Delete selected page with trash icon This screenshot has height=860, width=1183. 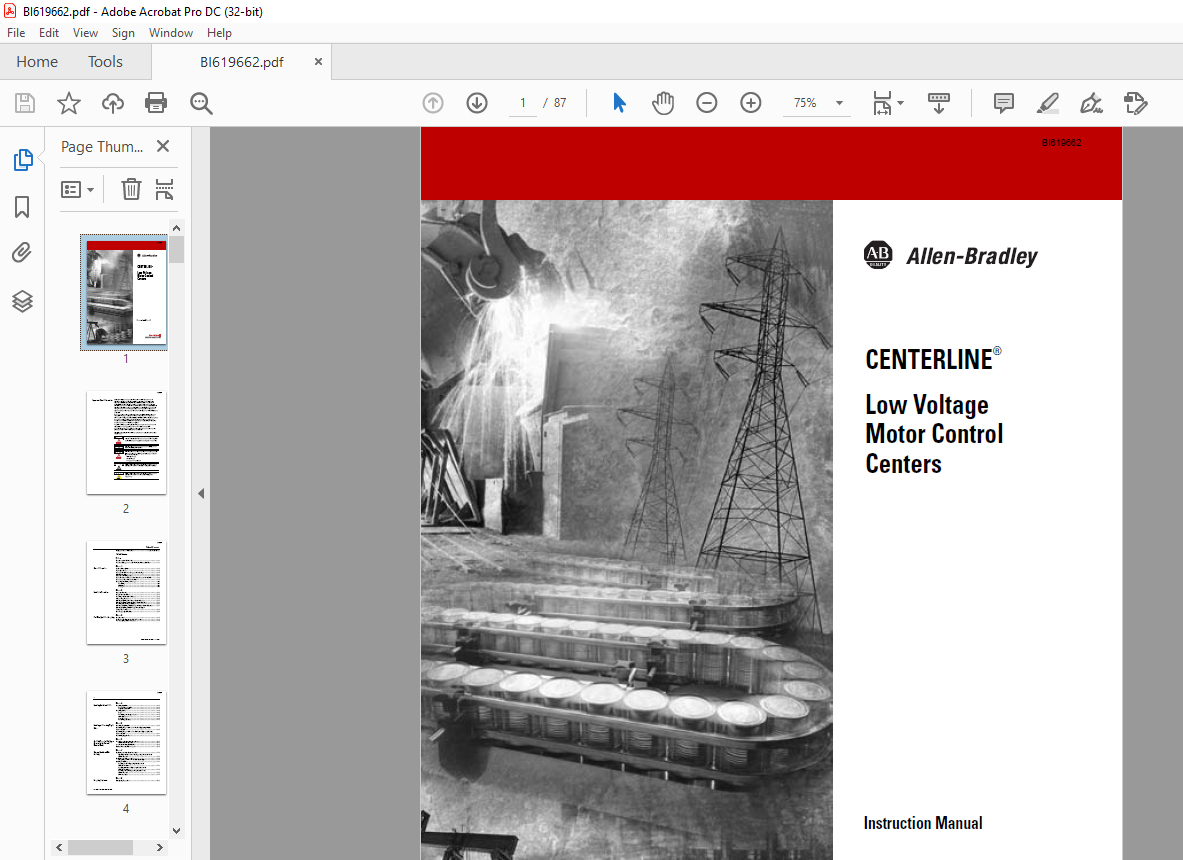(x=131, y=189)
